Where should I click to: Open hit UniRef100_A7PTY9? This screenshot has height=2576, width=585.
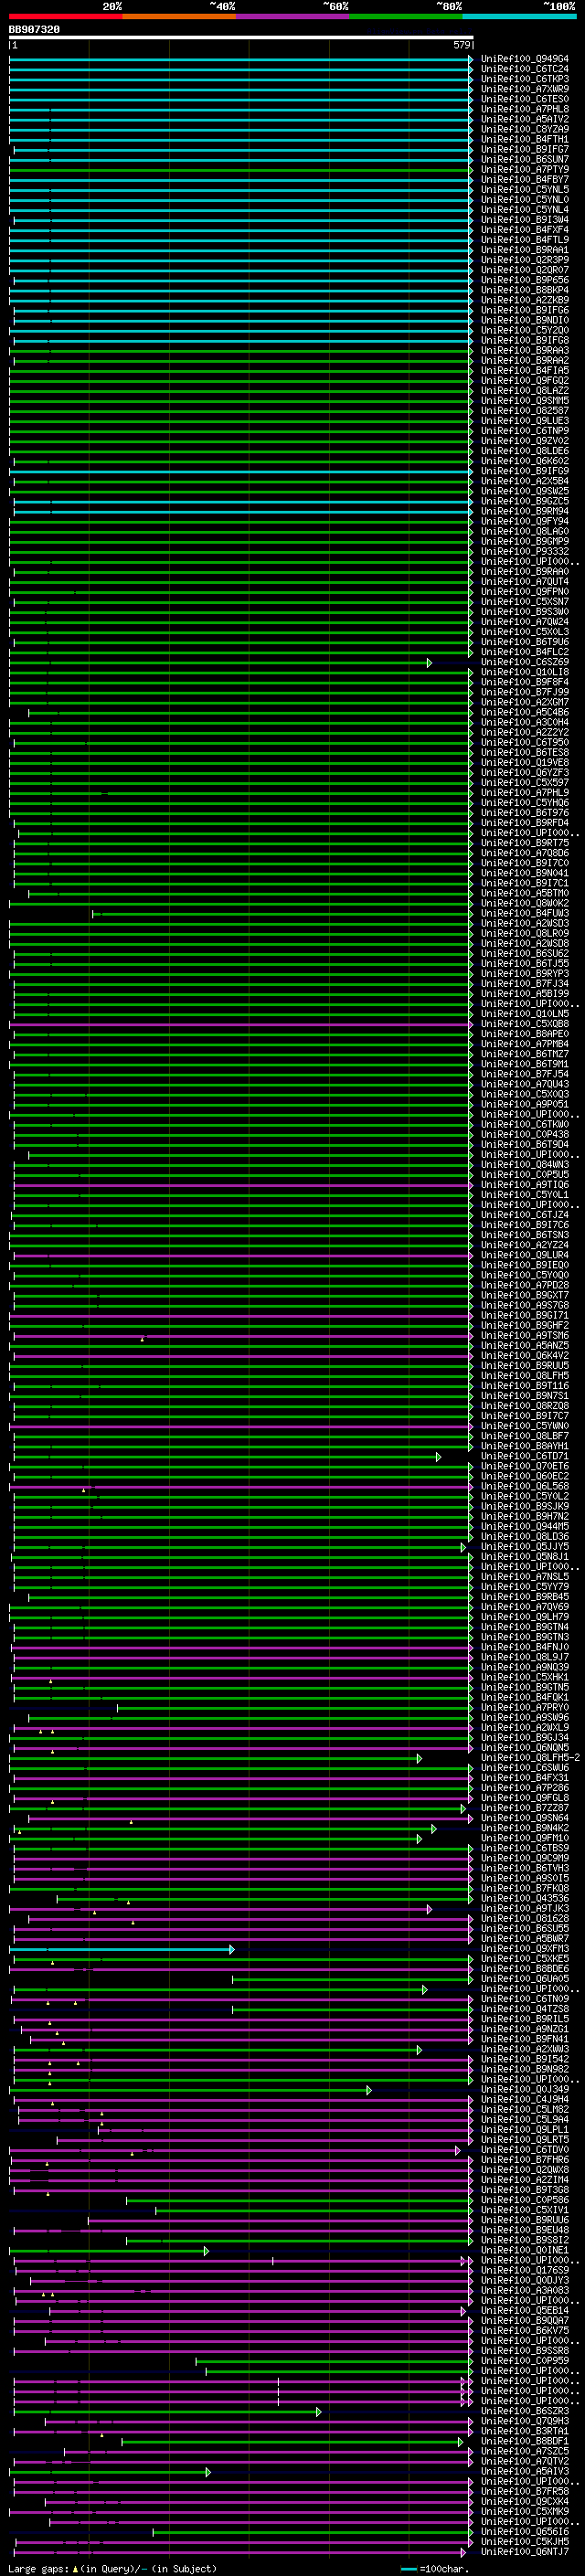pyautogui.click(x=525, y=169)
